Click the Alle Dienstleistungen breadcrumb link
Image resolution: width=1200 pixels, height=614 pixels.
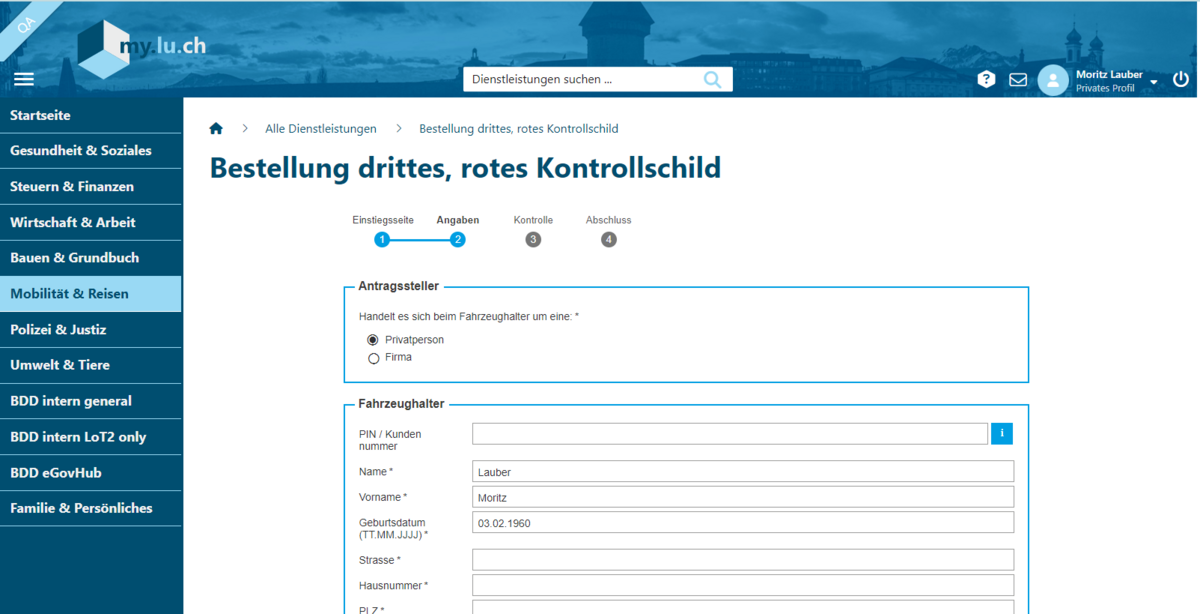pyautogui.click(x=321, y=129)
